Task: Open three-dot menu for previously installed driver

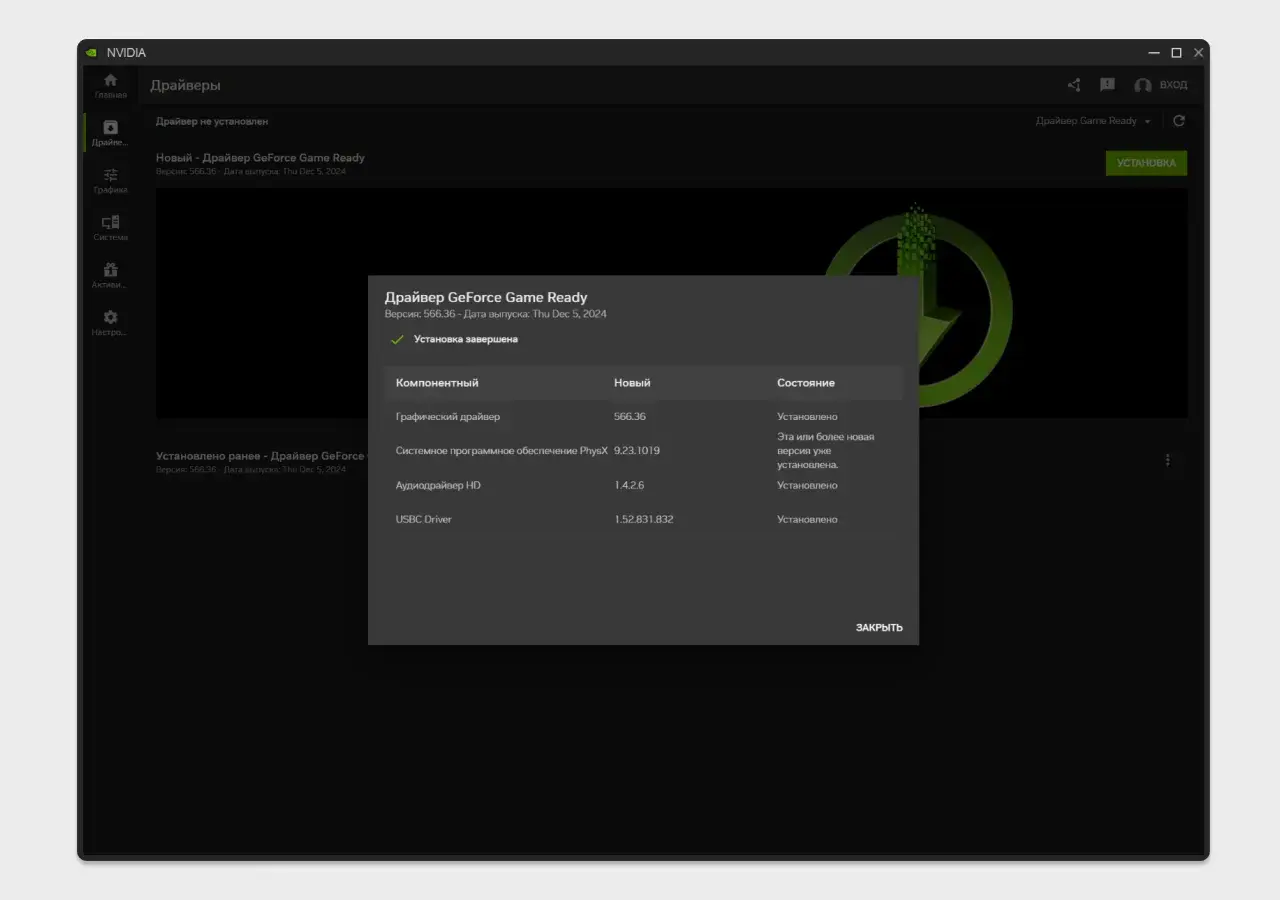Action: pyautogui.click(x=1167, y=460)
